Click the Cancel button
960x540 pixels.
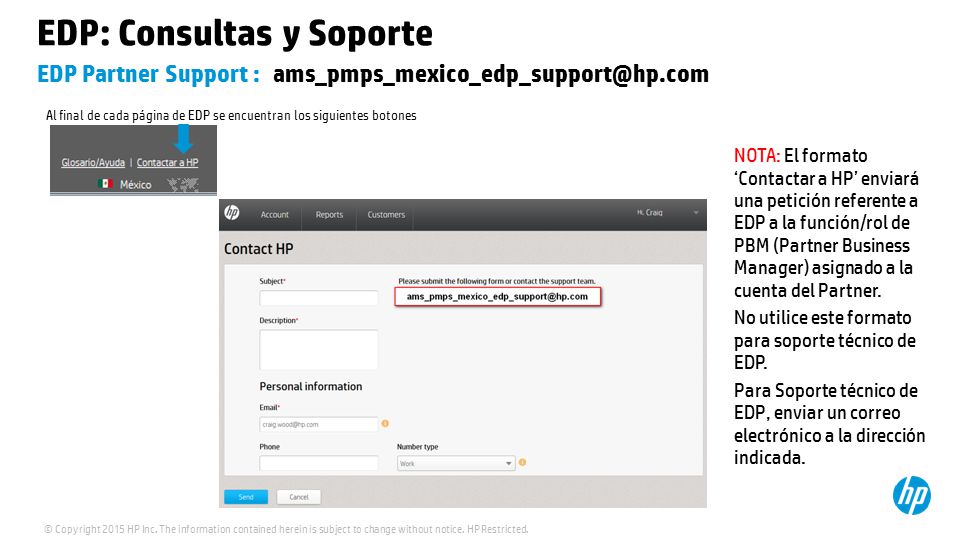[299, 497]
